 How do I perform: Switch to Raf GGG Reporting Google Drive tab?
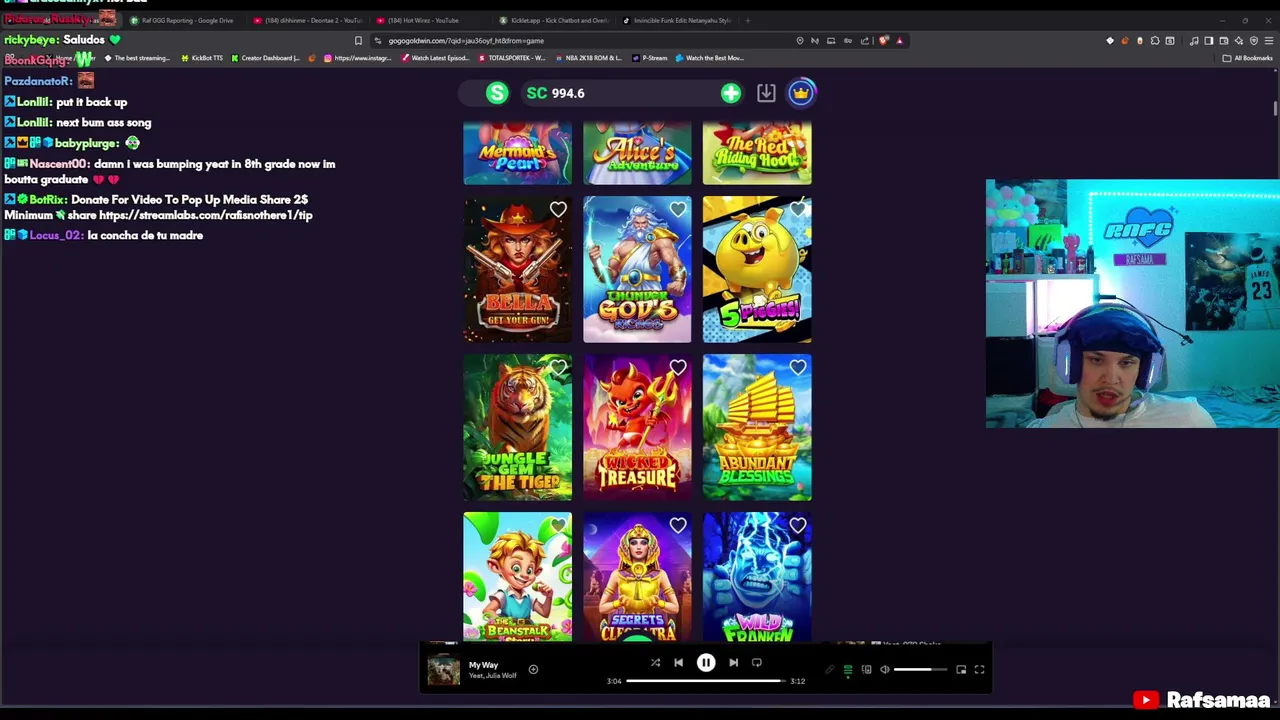pos(185,20)
